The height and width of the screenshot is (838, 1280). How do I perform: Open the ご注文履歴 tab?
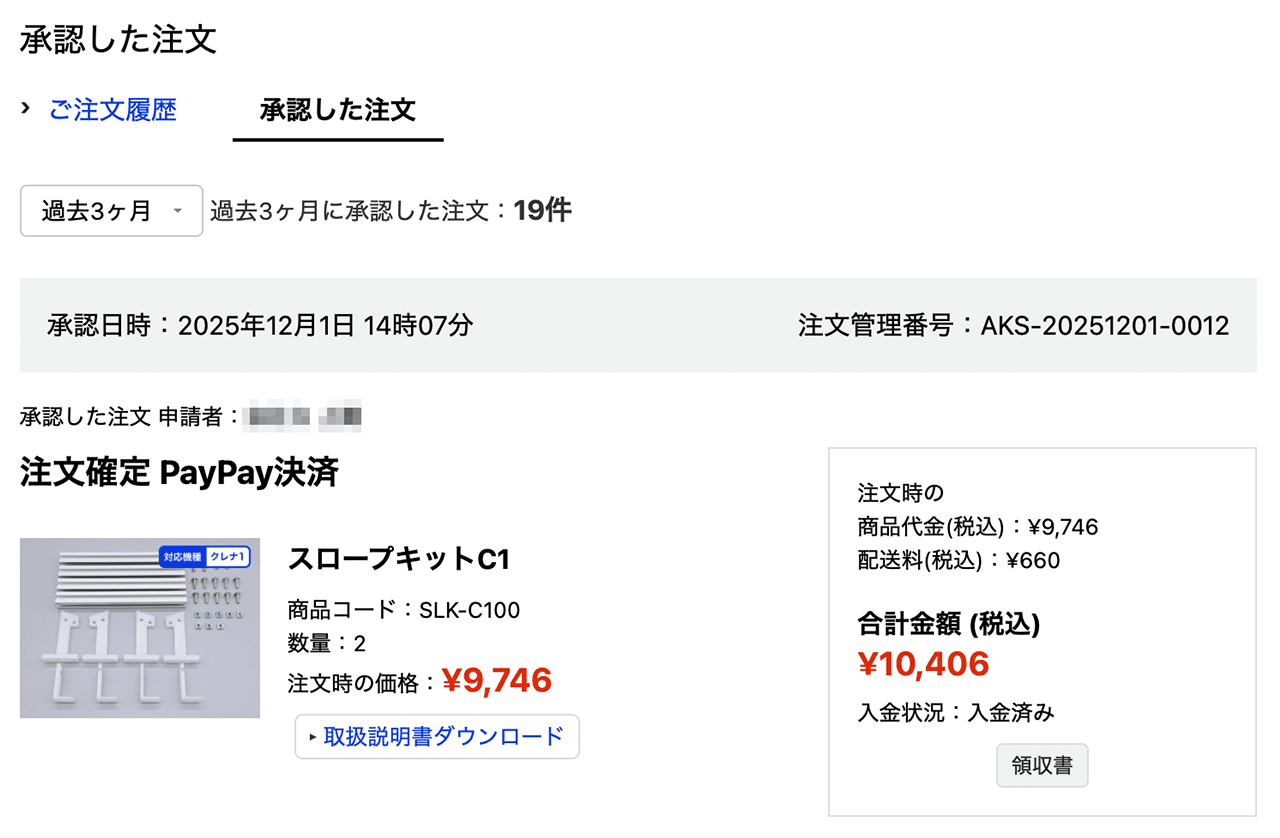113,110
